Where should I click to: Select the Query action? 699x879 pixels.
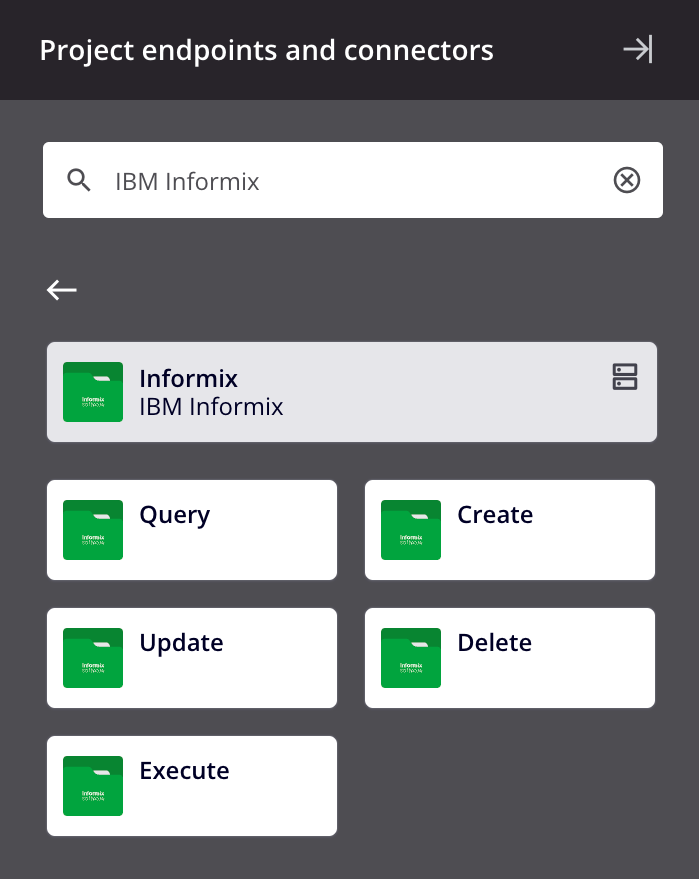tap(191, 530)
